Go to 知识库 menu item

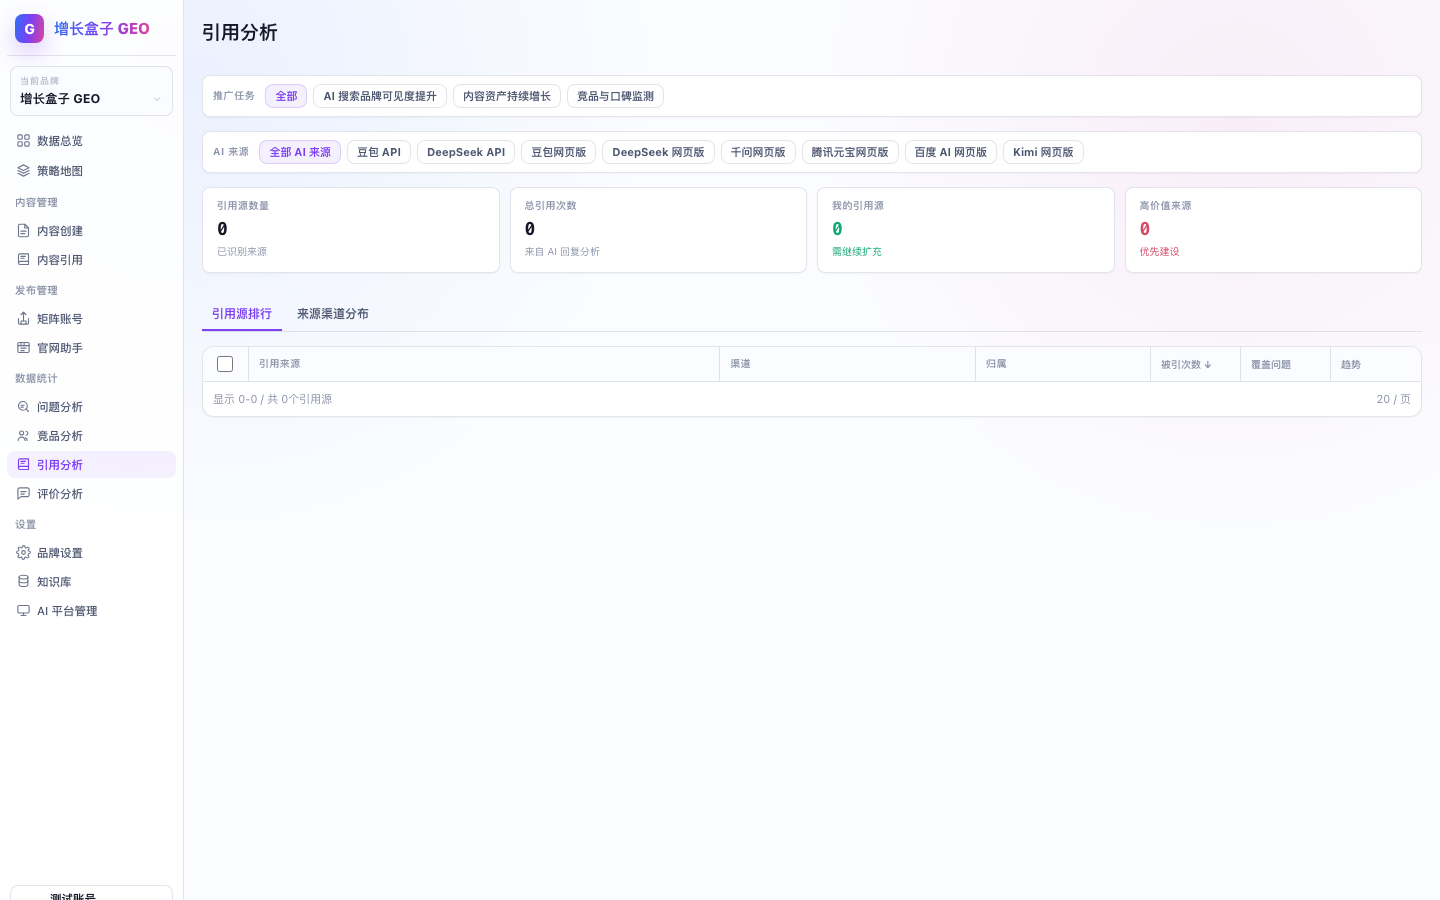[x=91, y=582]
